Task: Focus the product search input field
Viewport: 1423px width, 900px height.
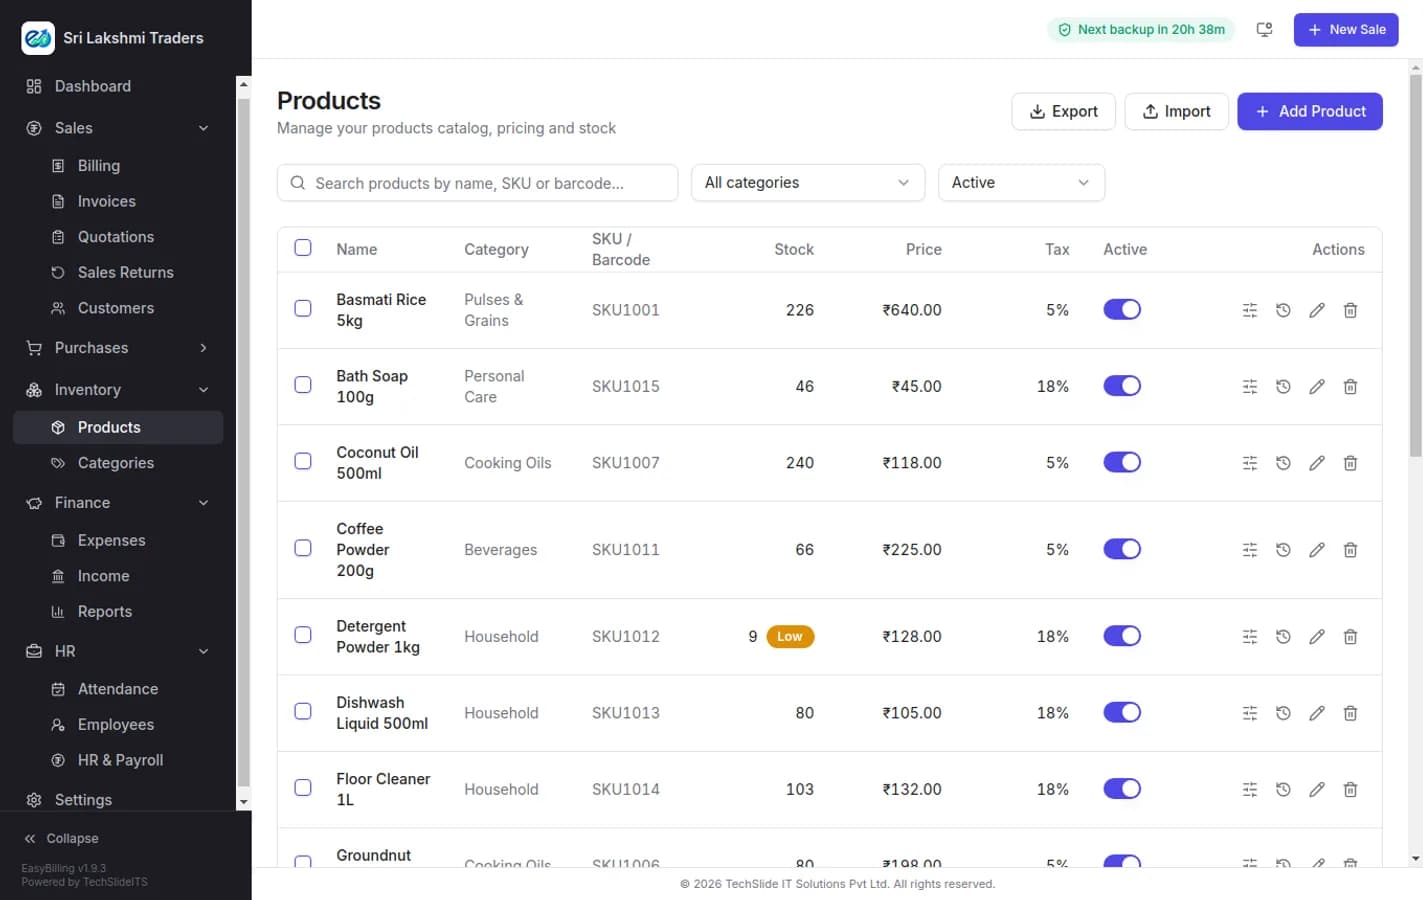Action: tap(477, 183)
